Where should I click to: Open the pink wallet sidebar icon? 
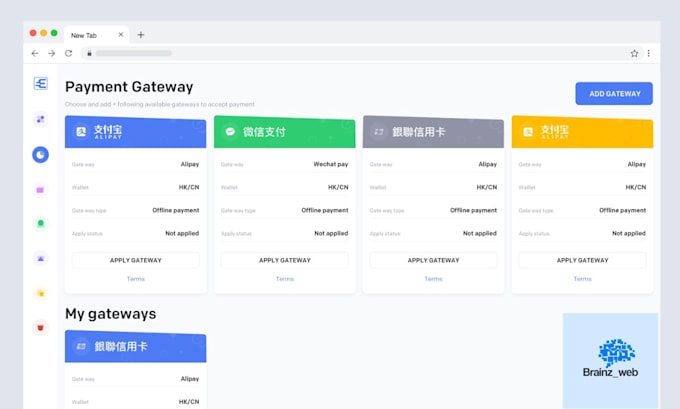pyautogui.click(x=40, y=190)
